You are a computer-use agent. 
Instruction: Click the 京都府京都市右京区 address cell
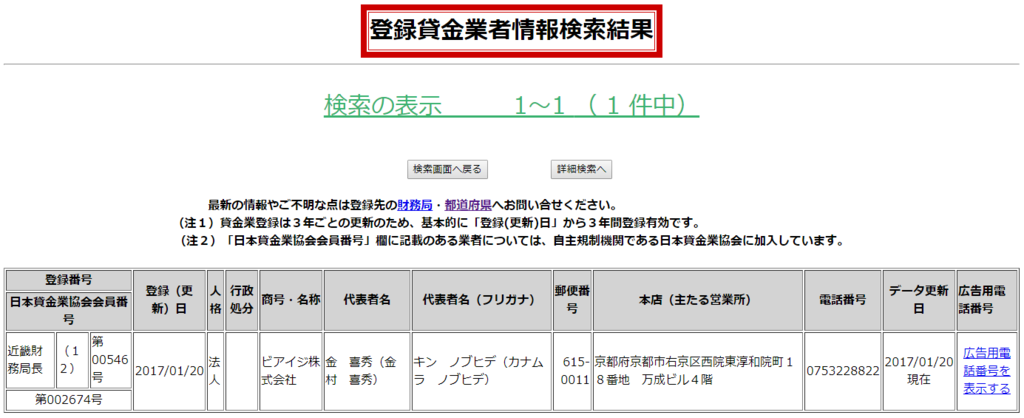pyautogui.click(x=698, y=370)
